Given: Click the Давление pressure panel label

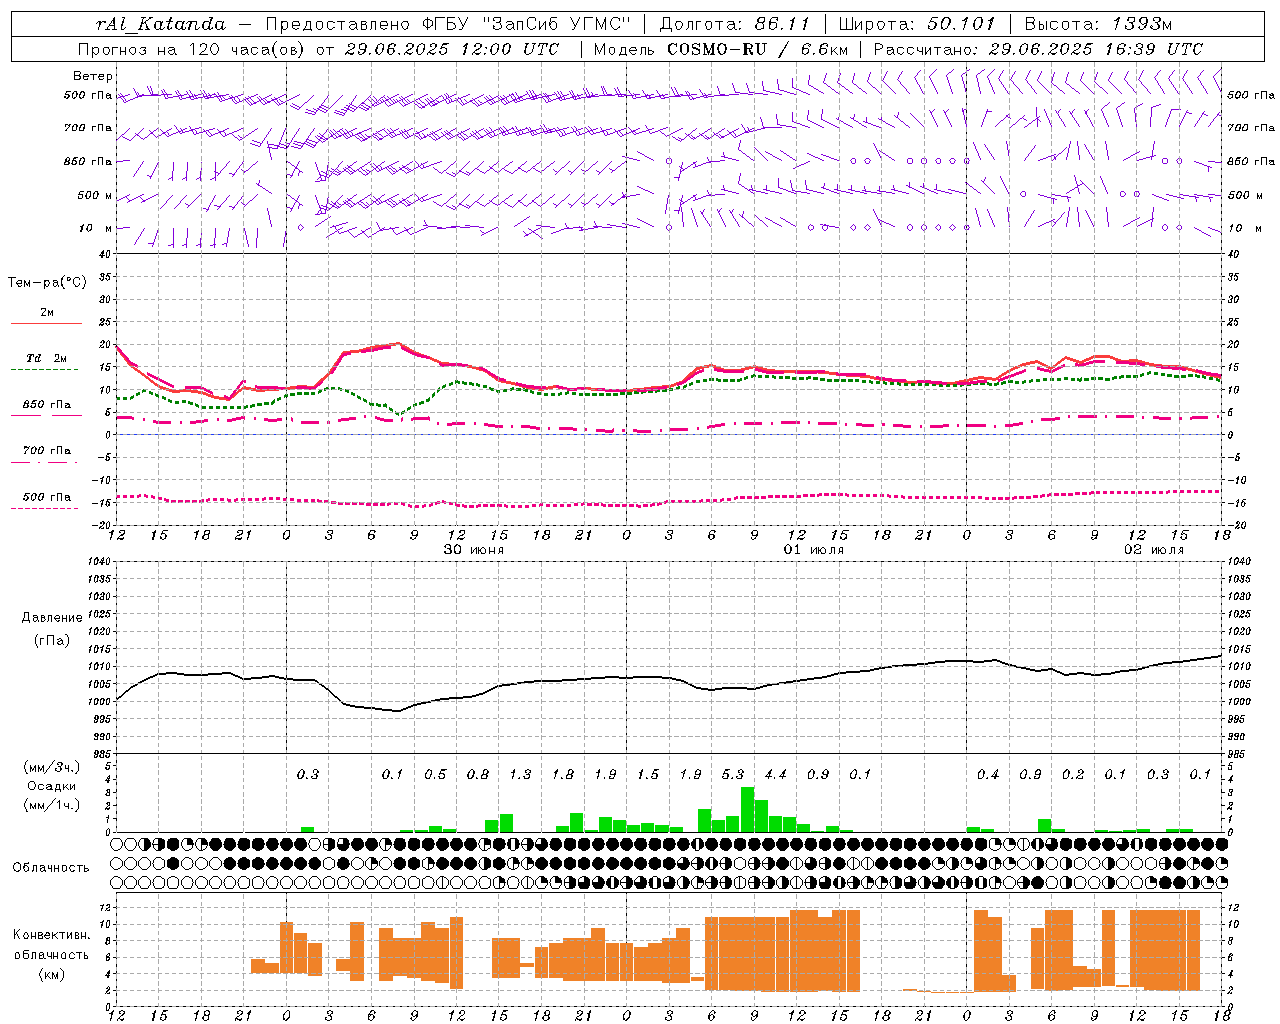Looking at the screenshot, I should pos(52,617).
